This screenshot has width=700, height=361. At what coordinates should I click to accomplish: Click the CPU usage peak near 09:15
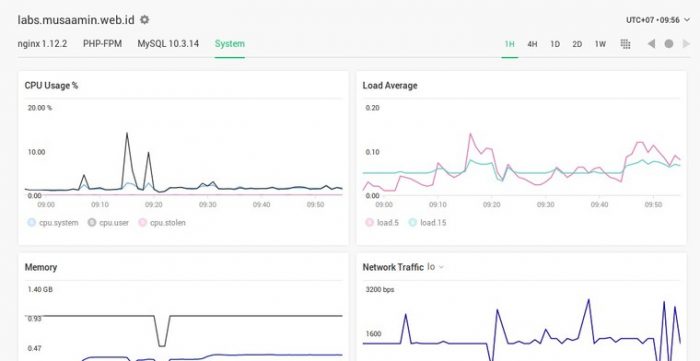click(x=127, y=133)
